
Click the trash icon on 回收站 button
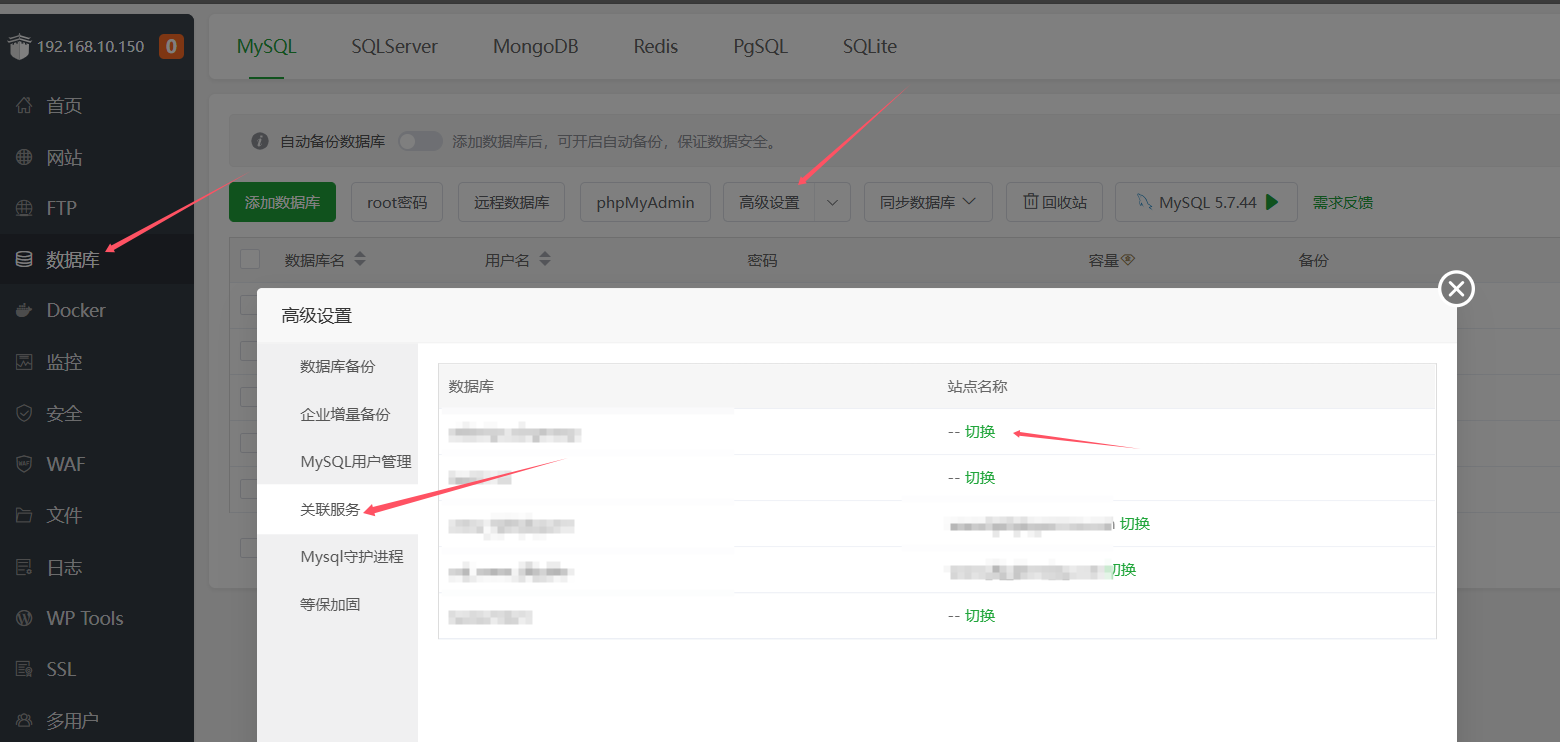pyautogui.click(x=1030, y=202)
